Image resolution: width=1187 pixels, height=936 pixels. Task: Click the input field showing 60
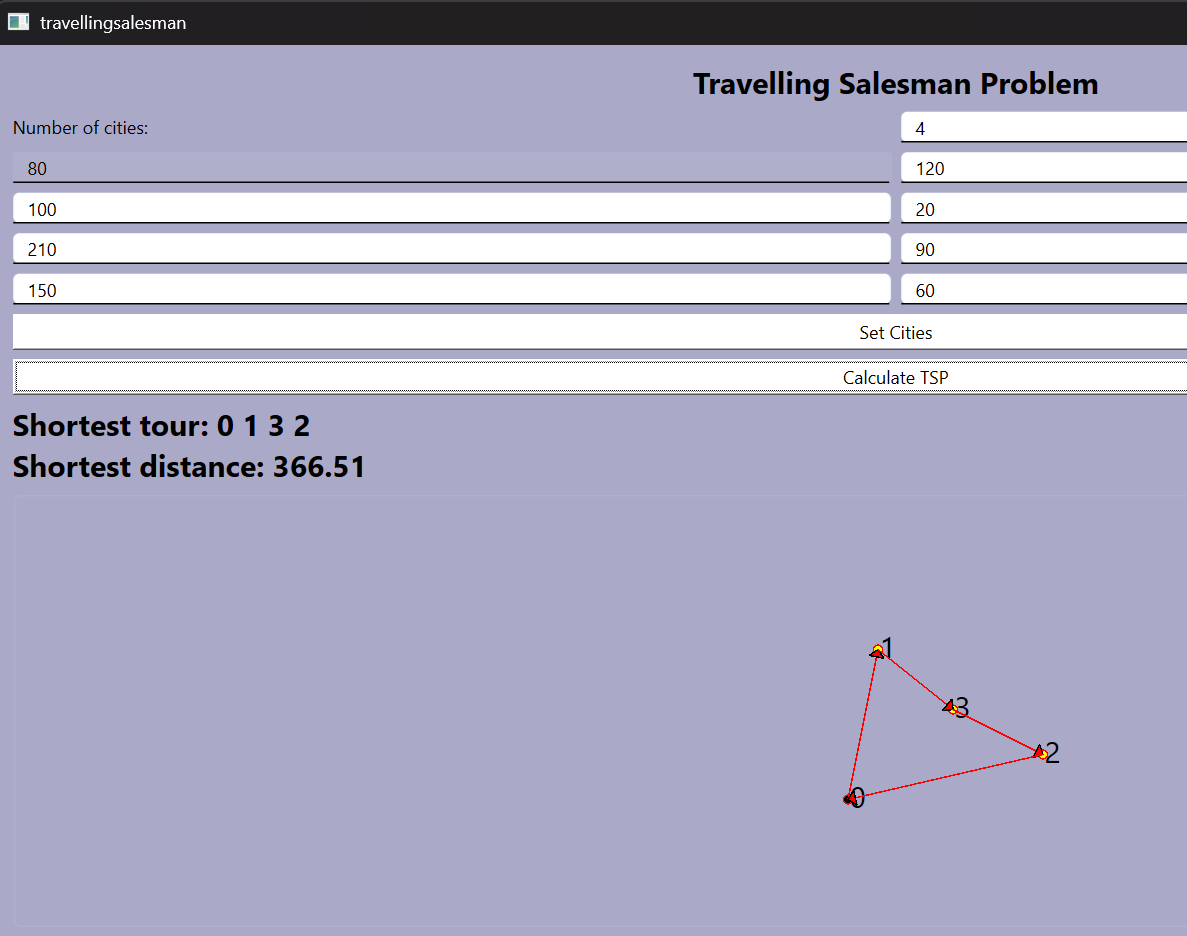click(x=1044, y=289)
